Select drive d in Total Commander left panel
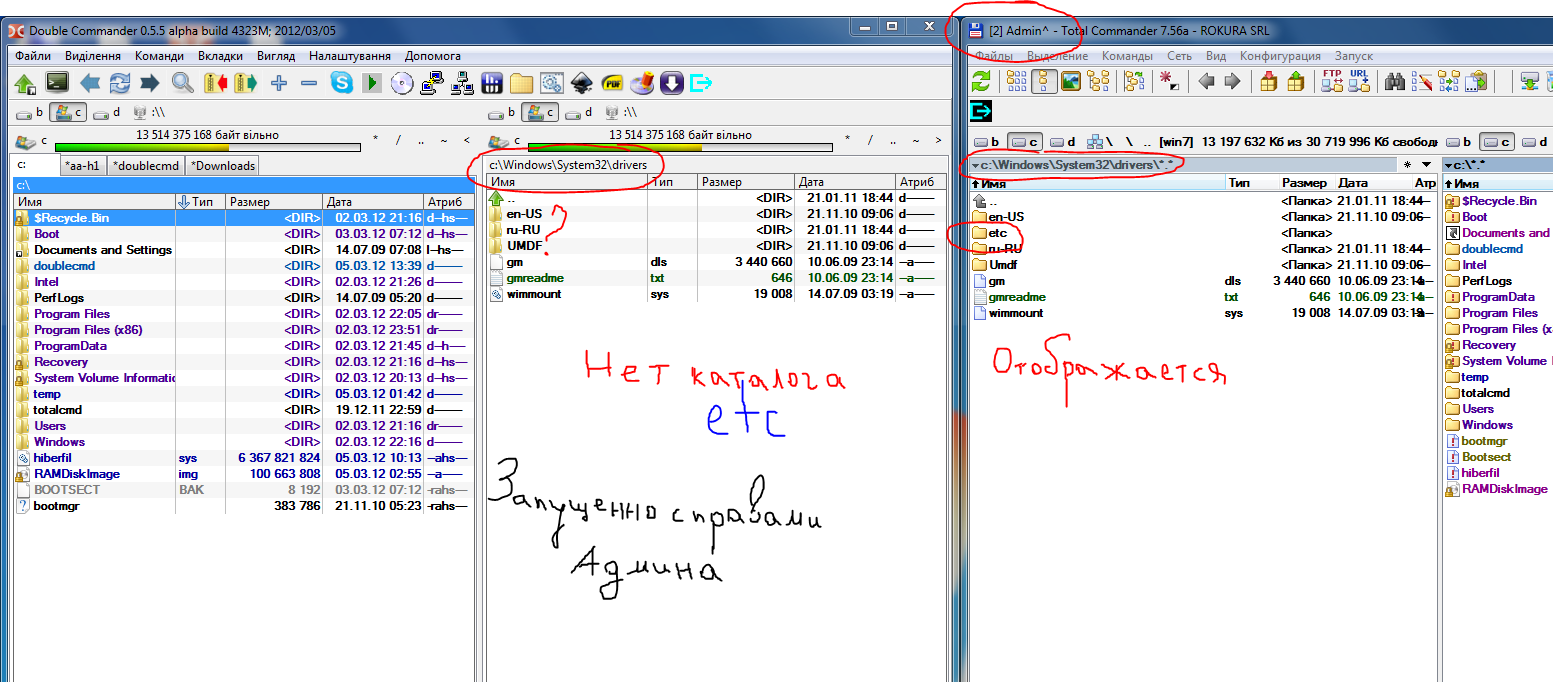The width and height of the screenshot is (1553, 682). click(1063, 142)
